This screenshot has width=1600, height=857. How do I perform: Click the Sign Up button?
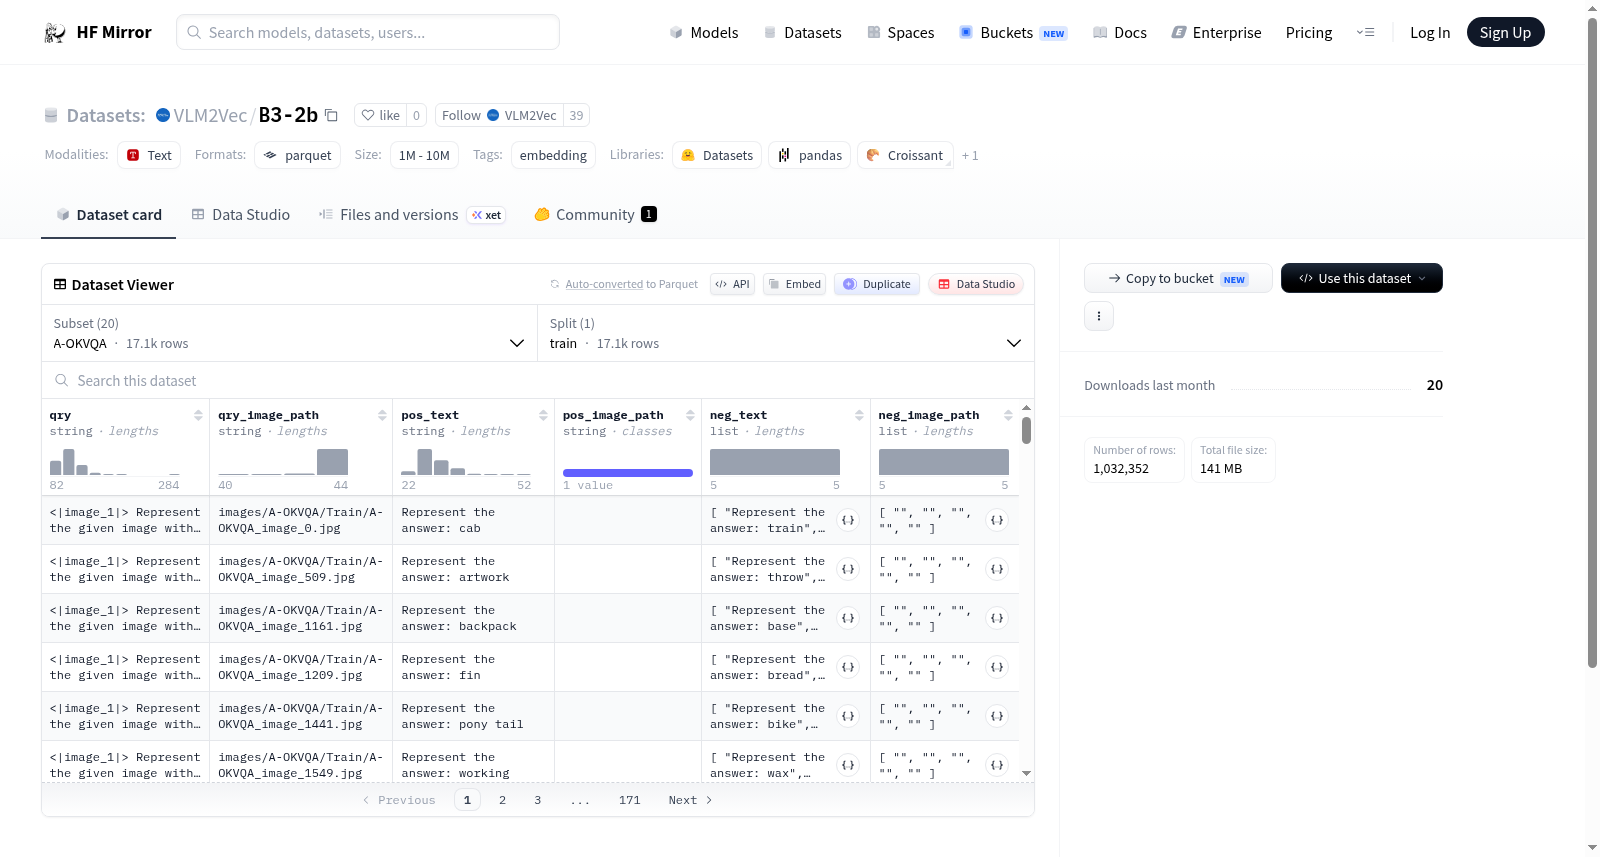tap(1505, 32)
